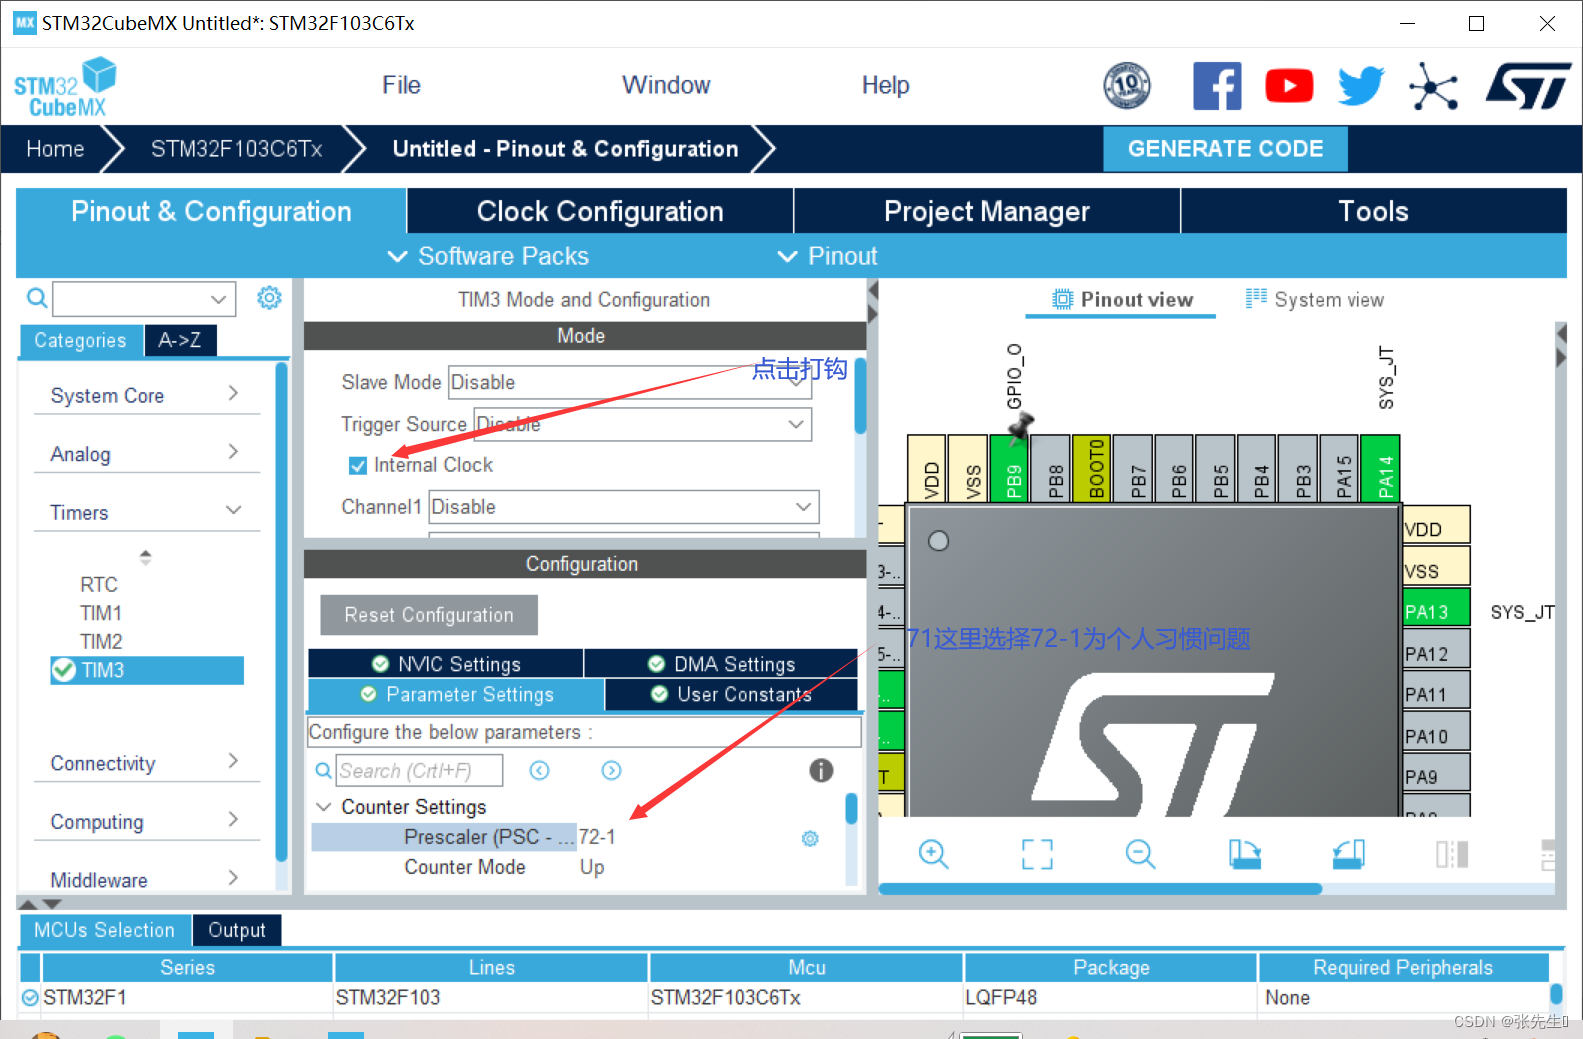
Task: Go to previous parameter search result
Action: coord(539,770)
